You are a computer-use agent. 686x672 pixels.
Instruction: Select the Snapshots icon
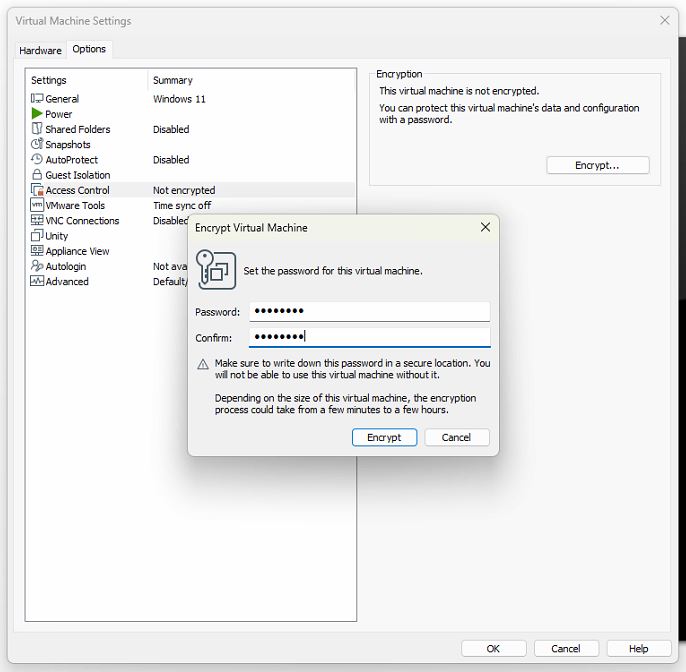coord(37,144)
